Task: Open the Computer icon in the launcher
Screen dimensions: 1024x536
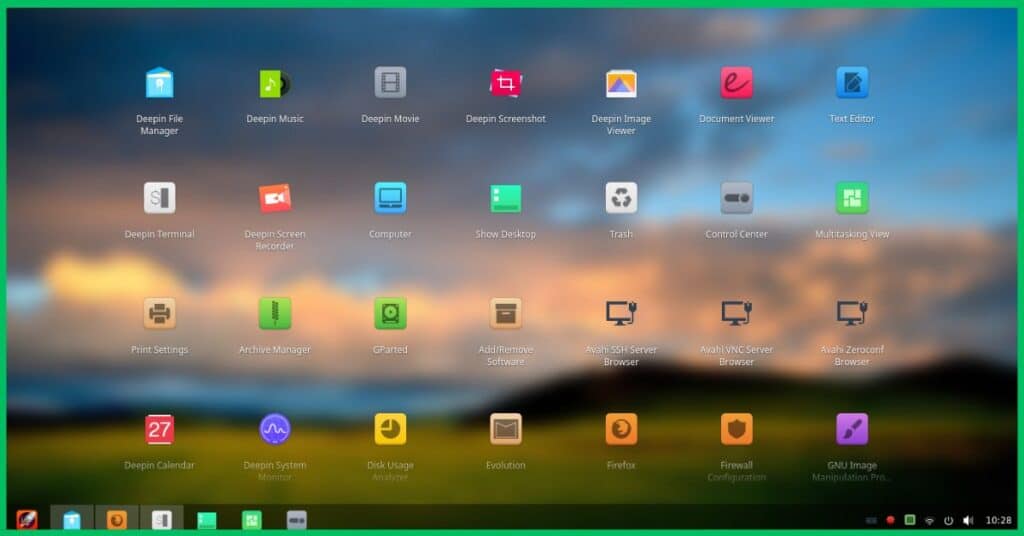Action: [391, 198]
